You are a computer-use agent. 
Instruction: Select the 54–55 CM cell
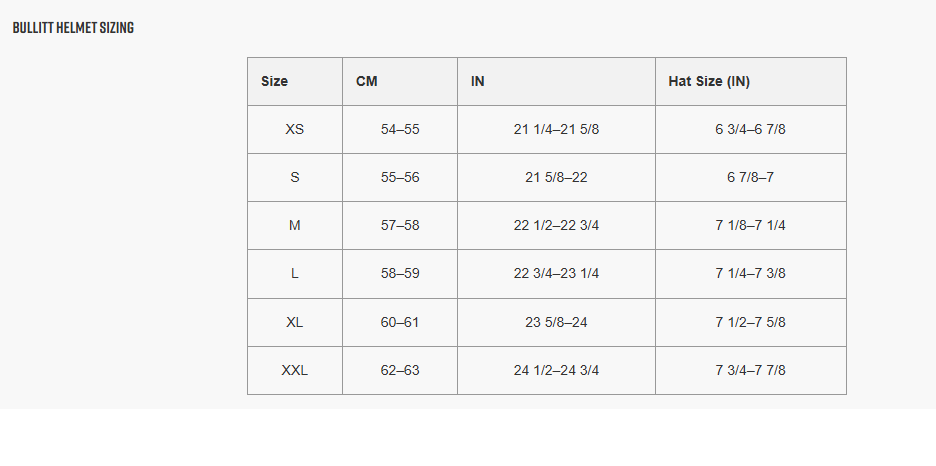tap(400, 129)
